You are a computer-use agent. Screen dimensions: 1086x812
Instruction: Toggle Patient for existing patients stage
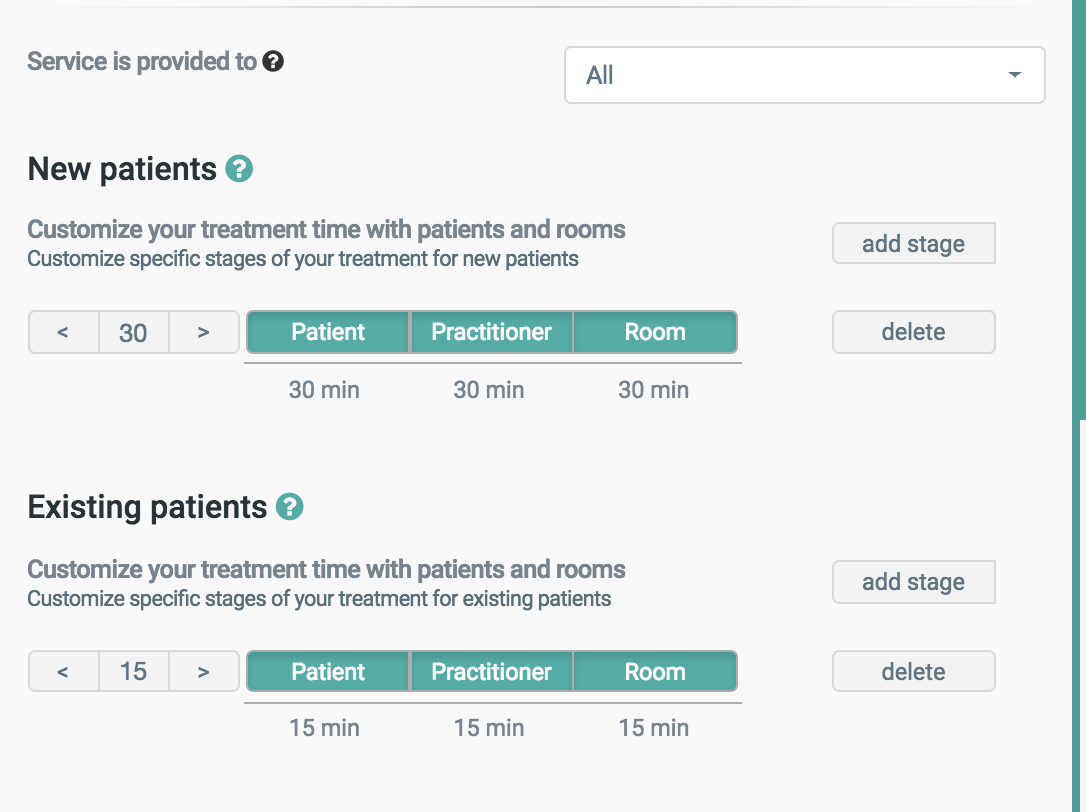coord(328,672)
